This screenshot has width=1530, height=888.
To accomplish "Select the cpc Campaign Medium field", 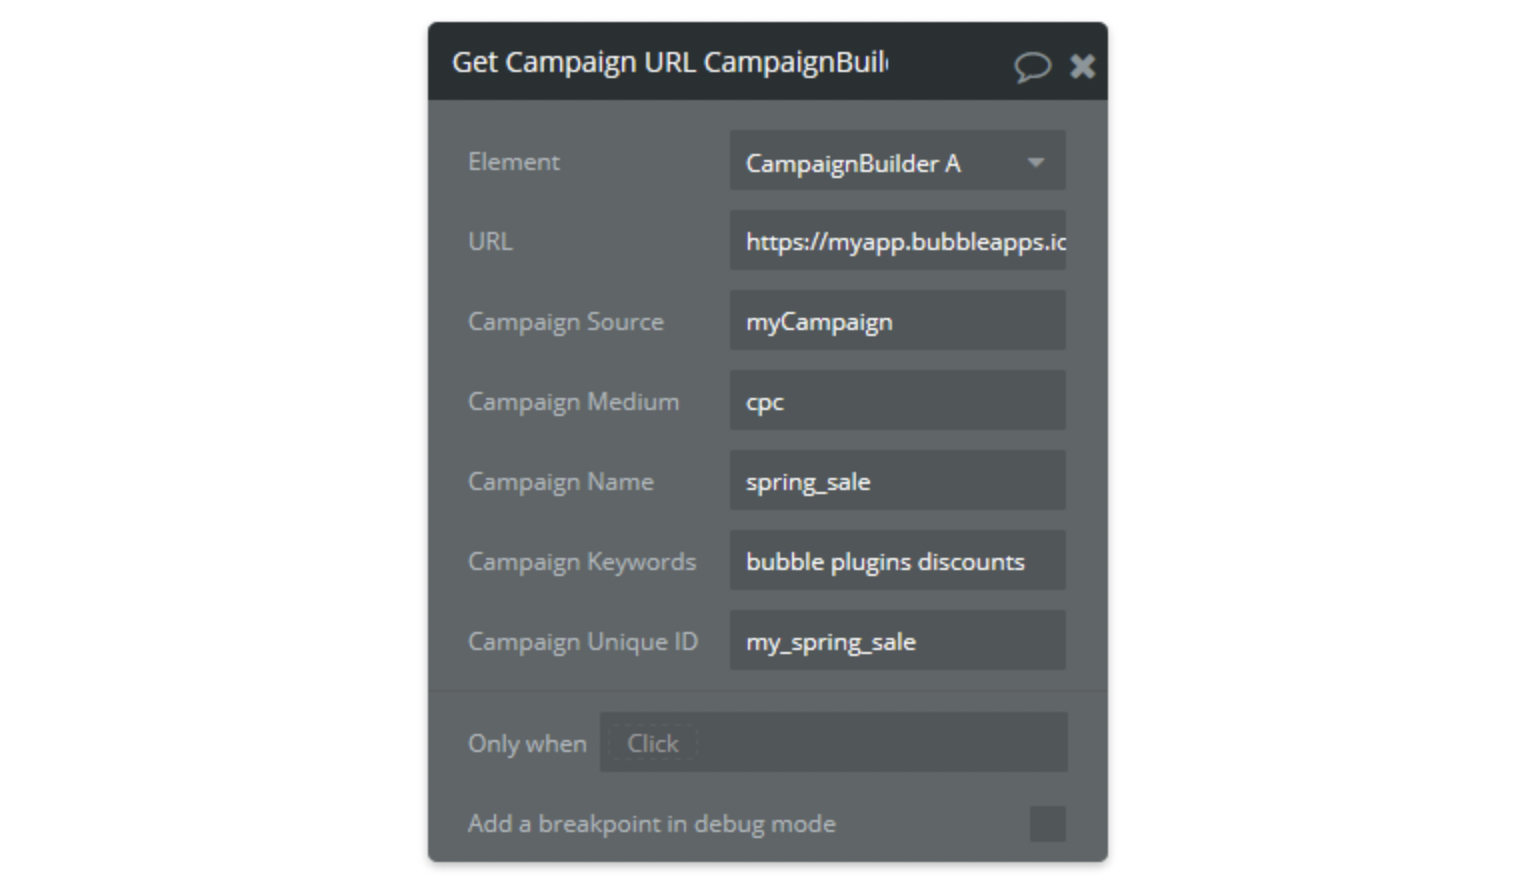I will [x=897, y=401].
